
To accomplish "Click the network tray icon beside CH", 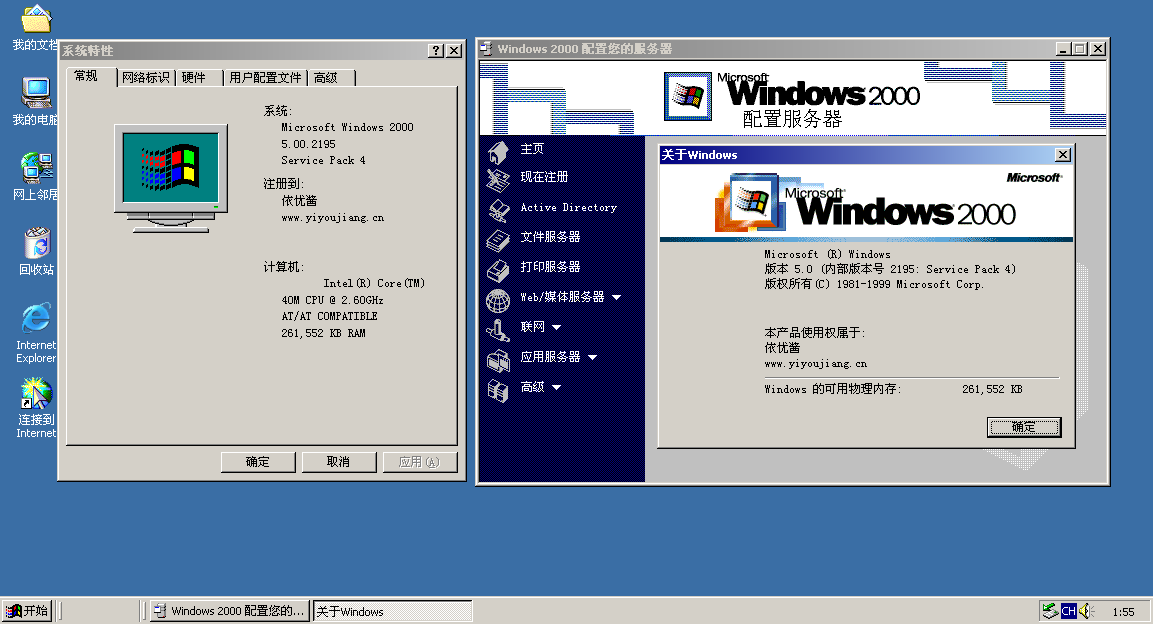I will pyautogui.click(x=1050, y=611).
